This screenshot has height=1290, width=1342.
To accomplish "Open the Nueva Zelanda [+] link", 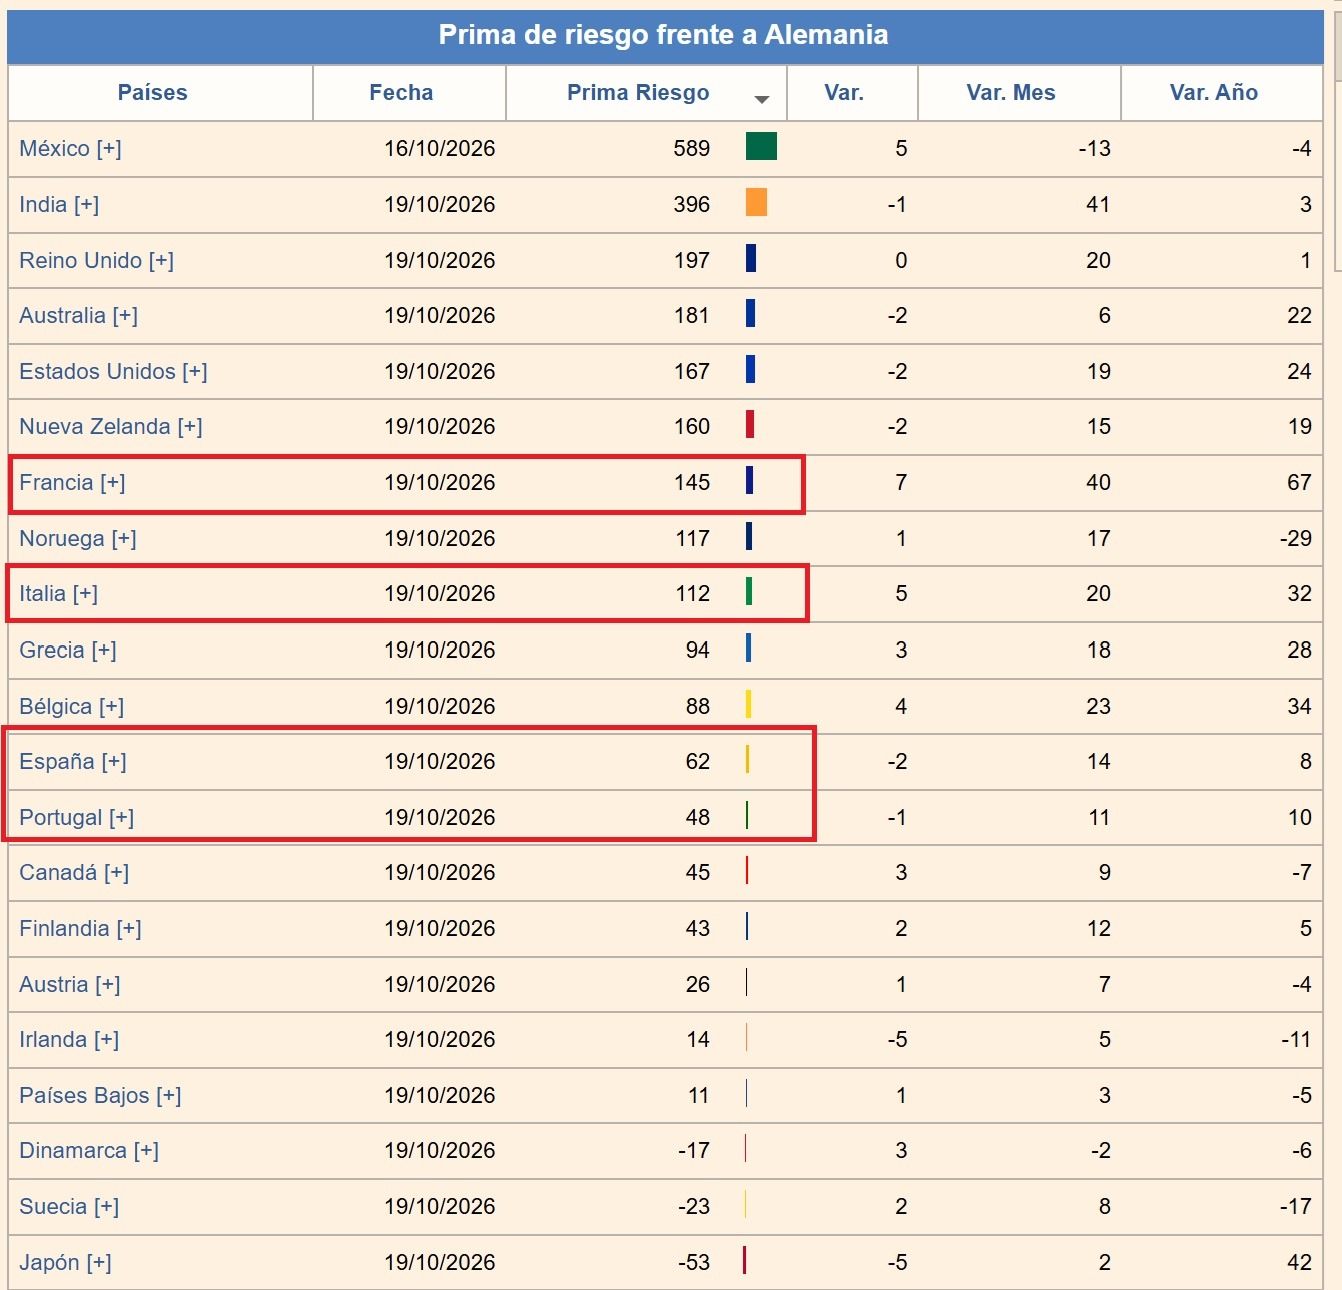I will click(x=111, y=427).
